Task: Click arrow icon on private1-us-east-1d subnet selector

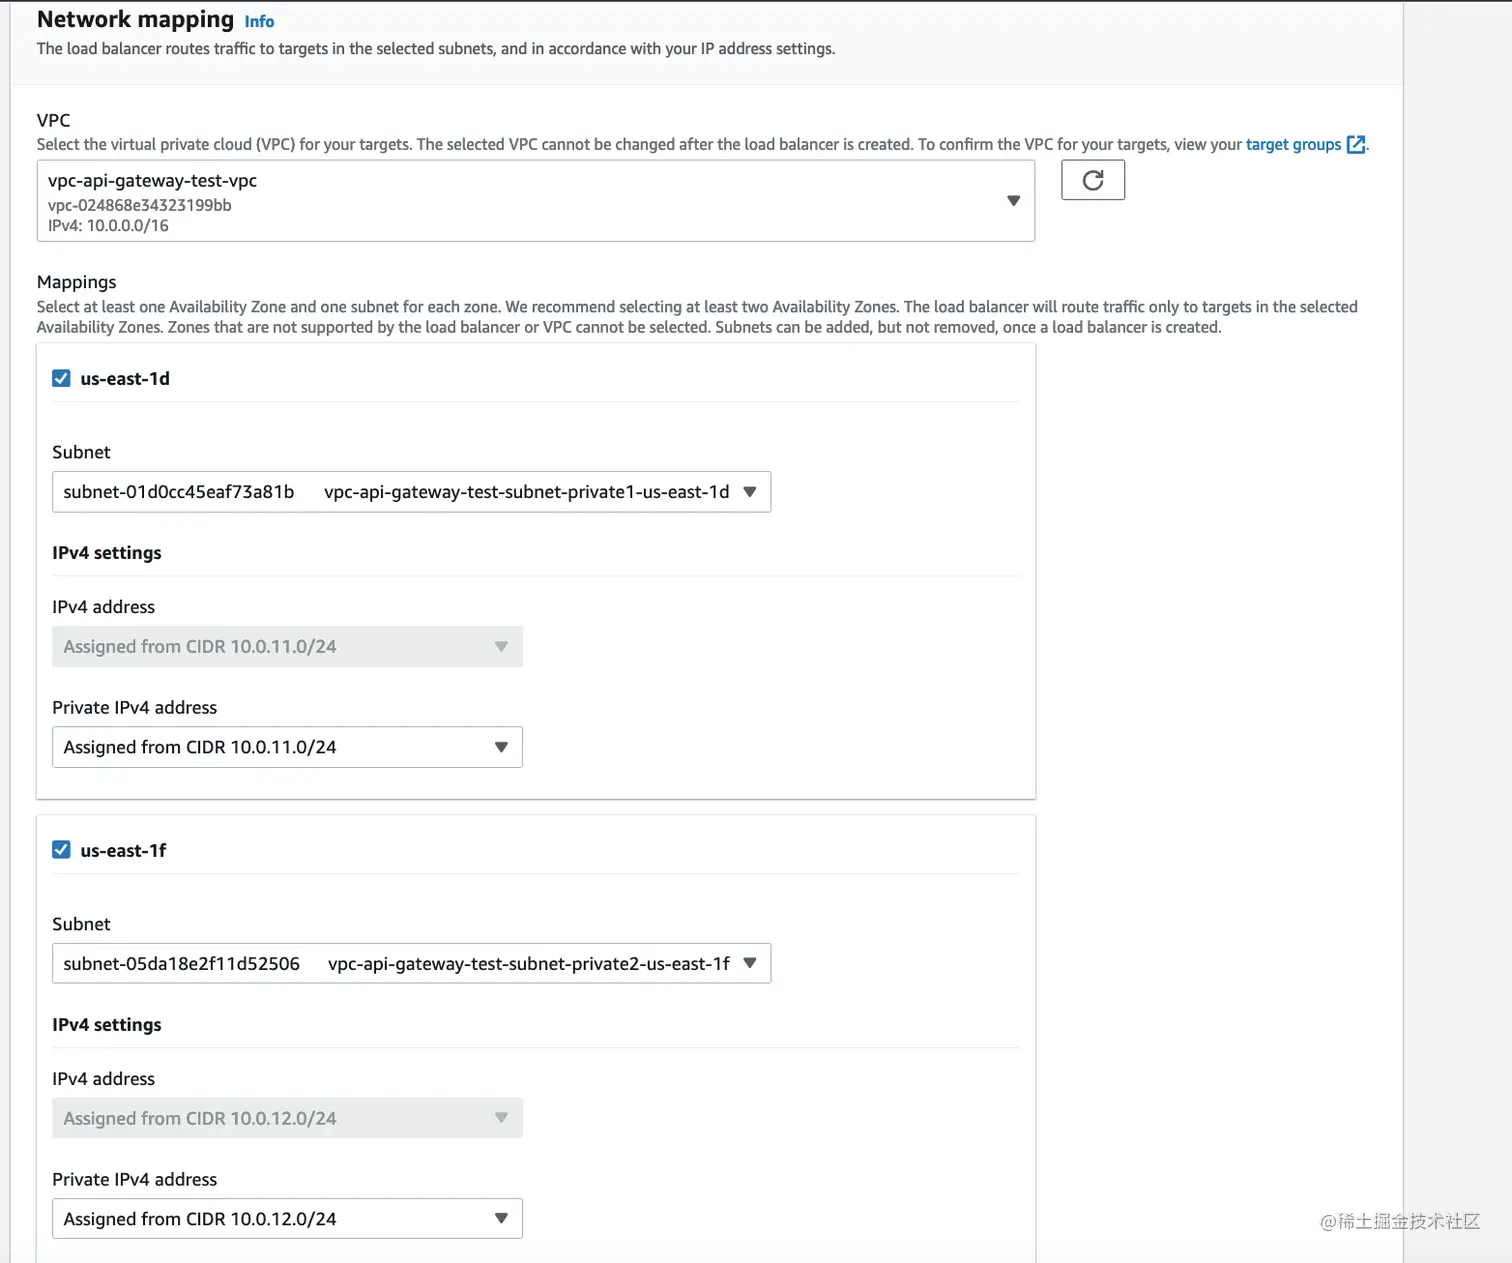Action: (750, 492)
